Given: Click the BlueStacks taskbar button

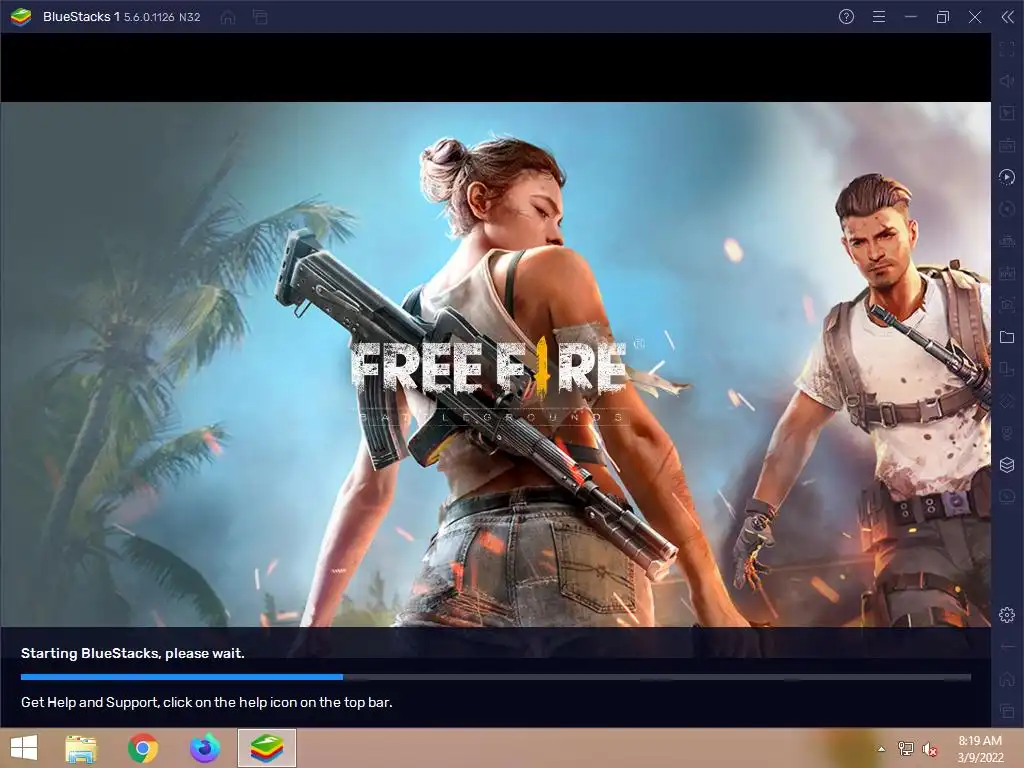Looking at the screenshot, I should click(266, 748).
